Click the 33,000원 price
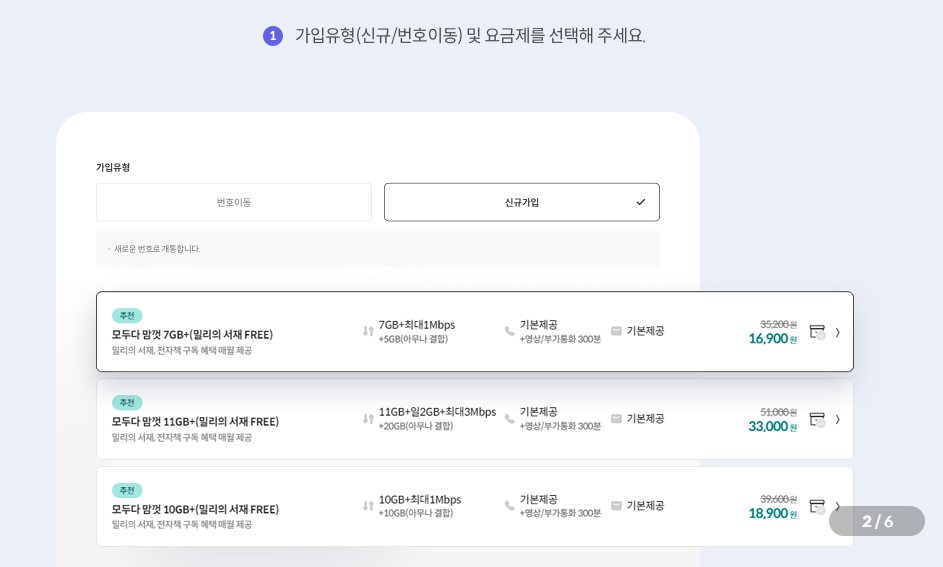This screenshot has height=567, width=943. [x=773, y=426]
